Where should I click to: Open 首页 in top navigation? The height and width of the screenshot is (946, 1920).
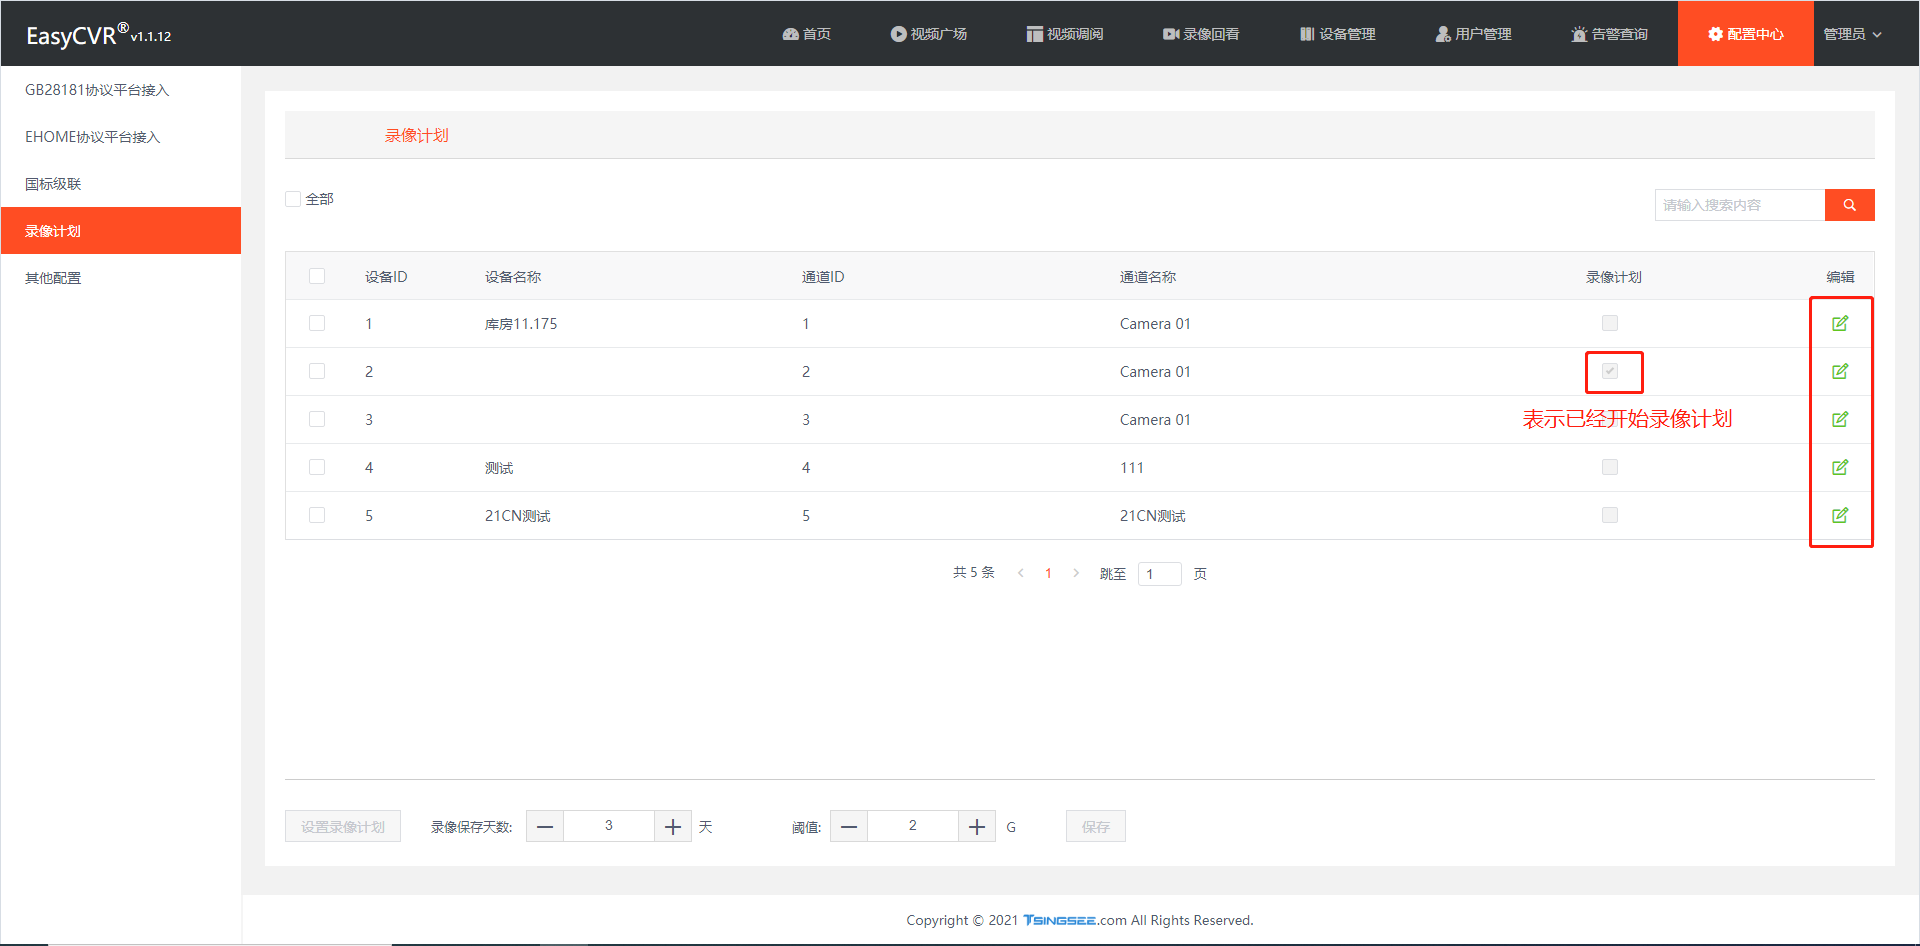tap(807, 34)
